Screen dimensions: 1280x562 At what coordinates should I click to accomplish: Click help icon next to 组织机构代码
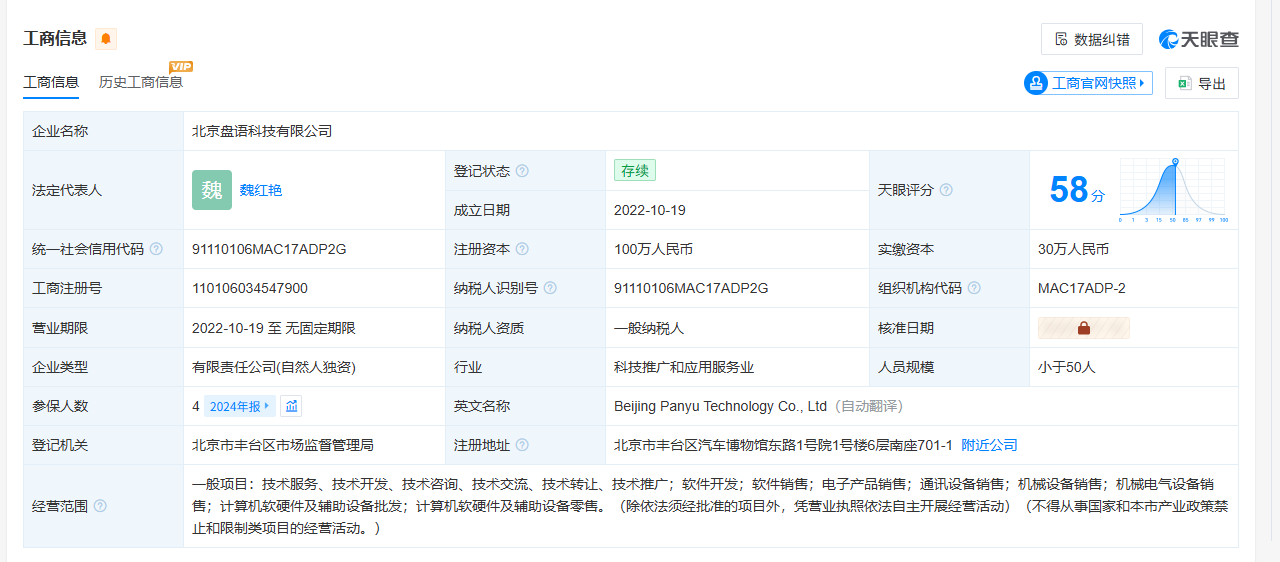[974, 288]
